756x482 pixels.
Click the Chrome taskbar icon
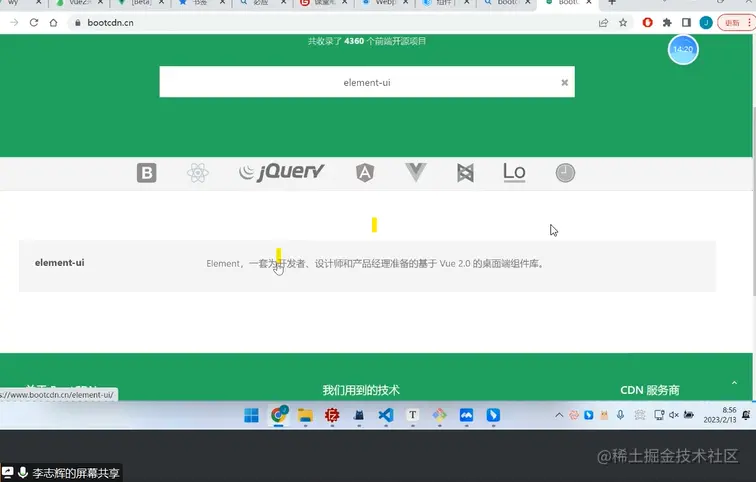279,415
